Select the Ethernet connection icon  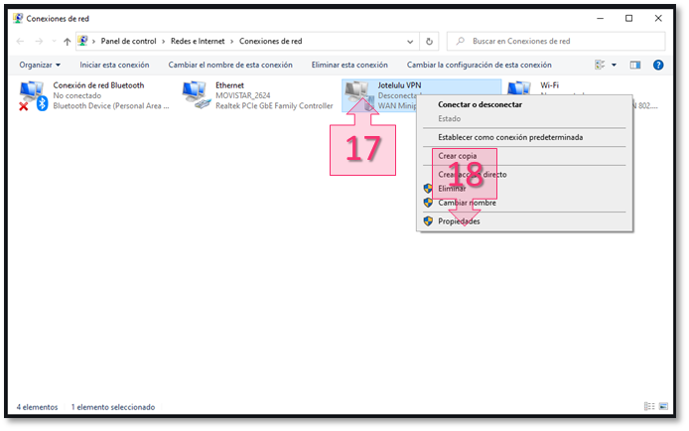pyautogui.click(x=195, y=95)
